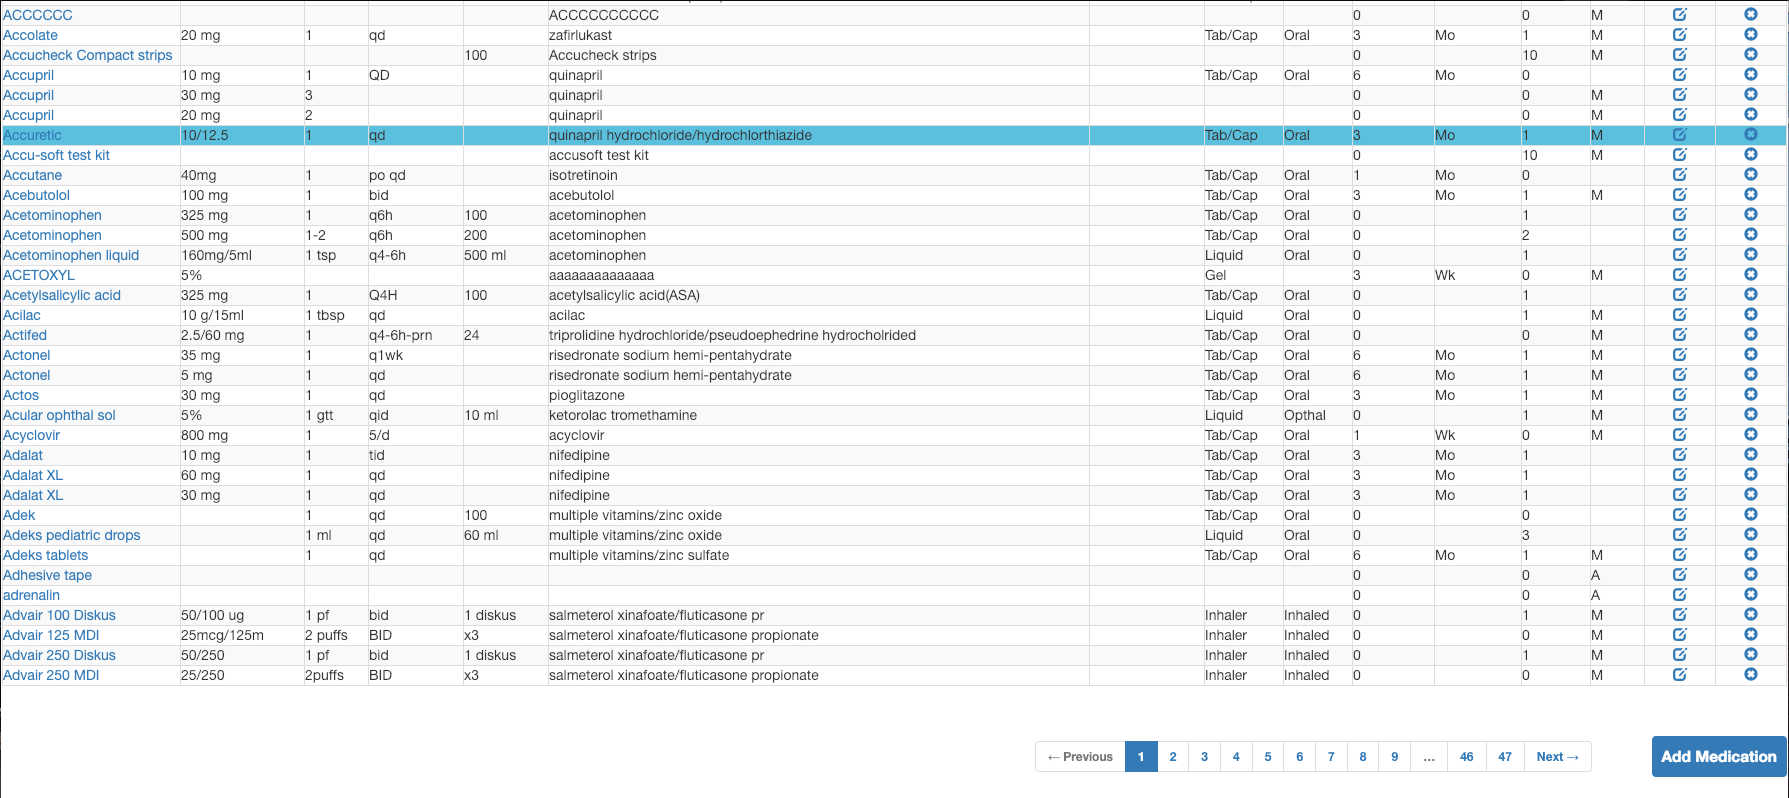Open the Accu-soft test kit link
This screenshot has height=798, width=1789.
point(56,155)
